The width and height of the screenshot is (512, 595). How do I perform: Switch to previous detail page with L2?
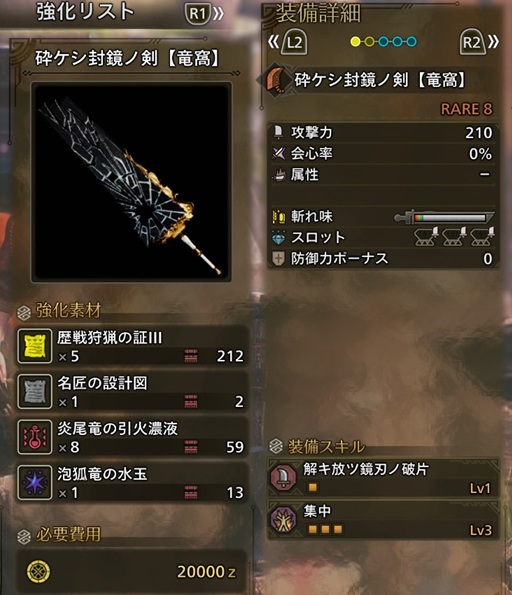coord(287,42)
